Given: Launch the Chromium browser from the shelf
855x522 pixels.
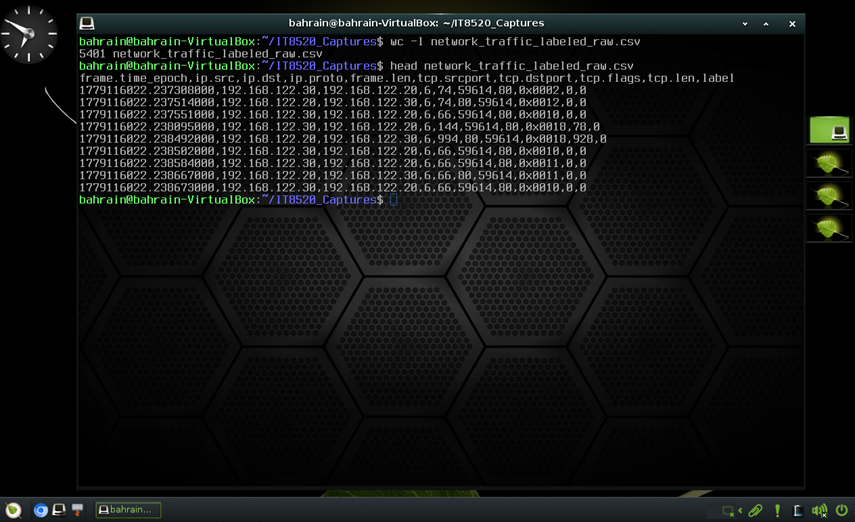Looking at the screenshot, I should 40,510.
